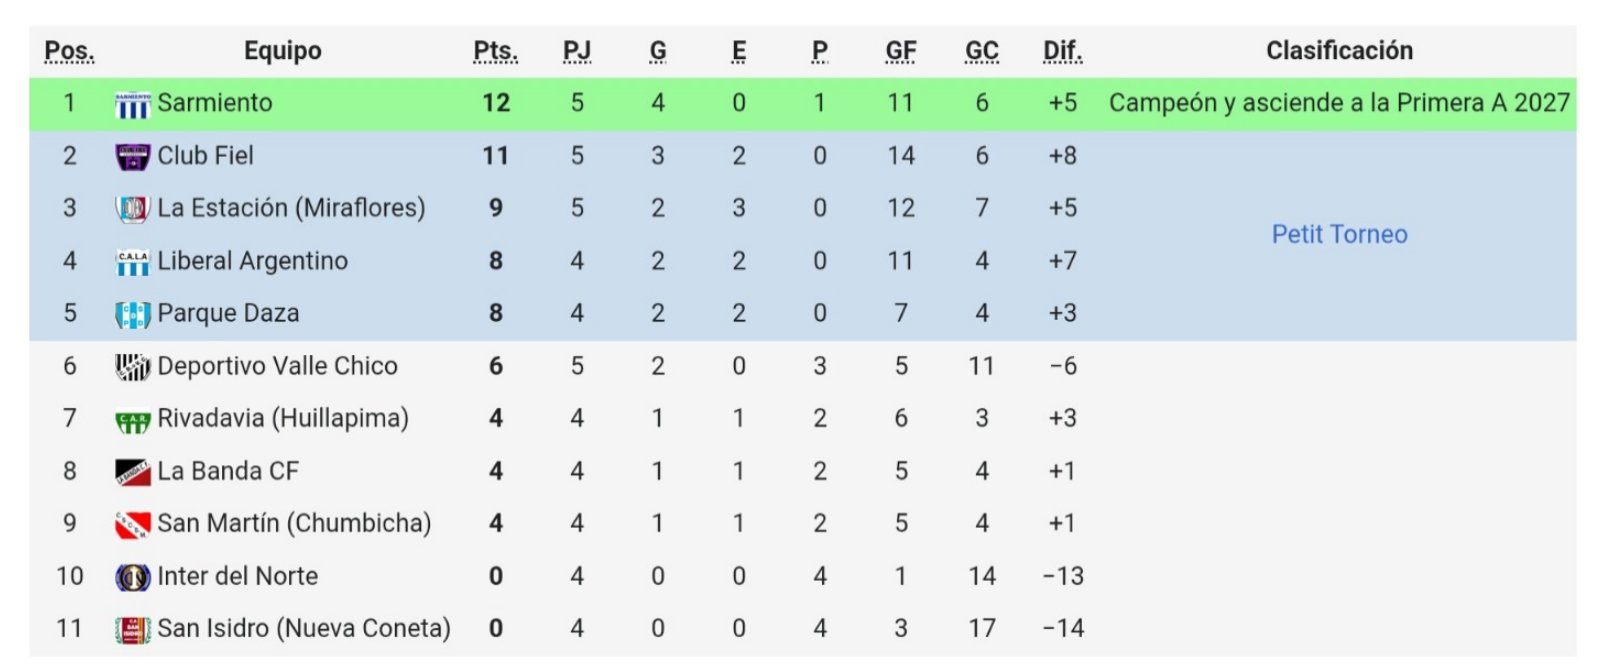The width and height of the screenshot is (1600, 671).
Task: Click the La Banda CF crest icon
Action: pyautogui.click(x=133, y=472)
